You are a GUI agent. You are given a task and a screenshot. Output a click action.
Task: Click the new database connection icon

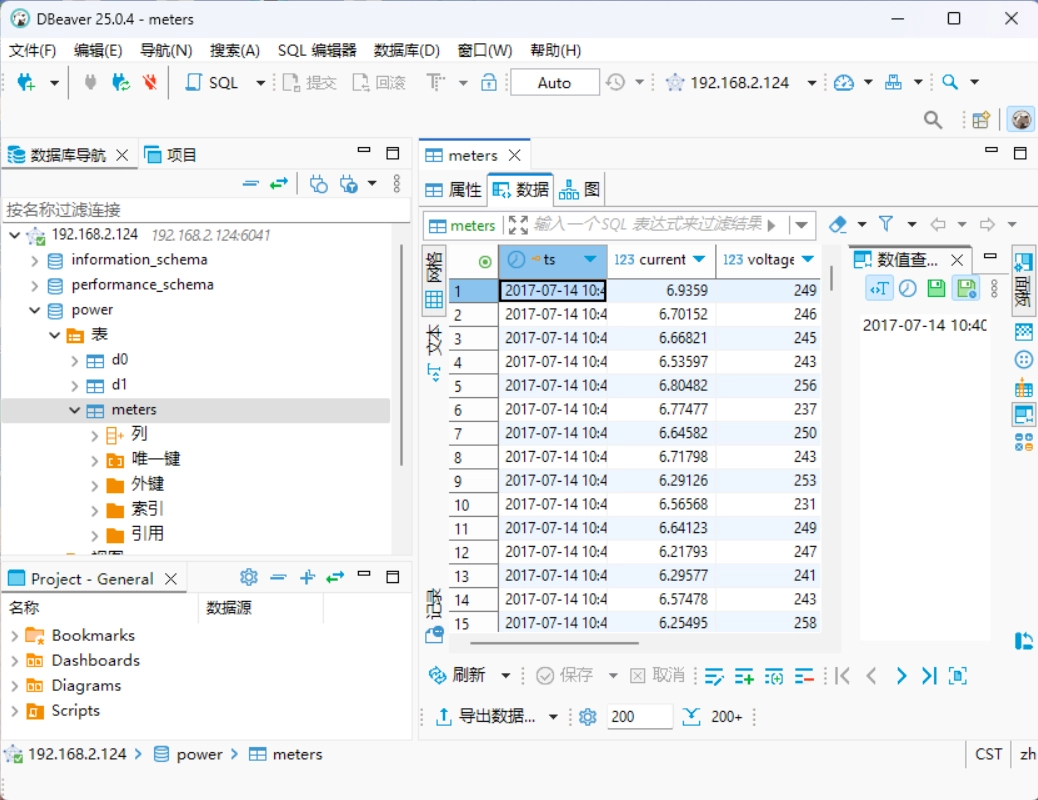pyautogui.click(x=26, y=83)
